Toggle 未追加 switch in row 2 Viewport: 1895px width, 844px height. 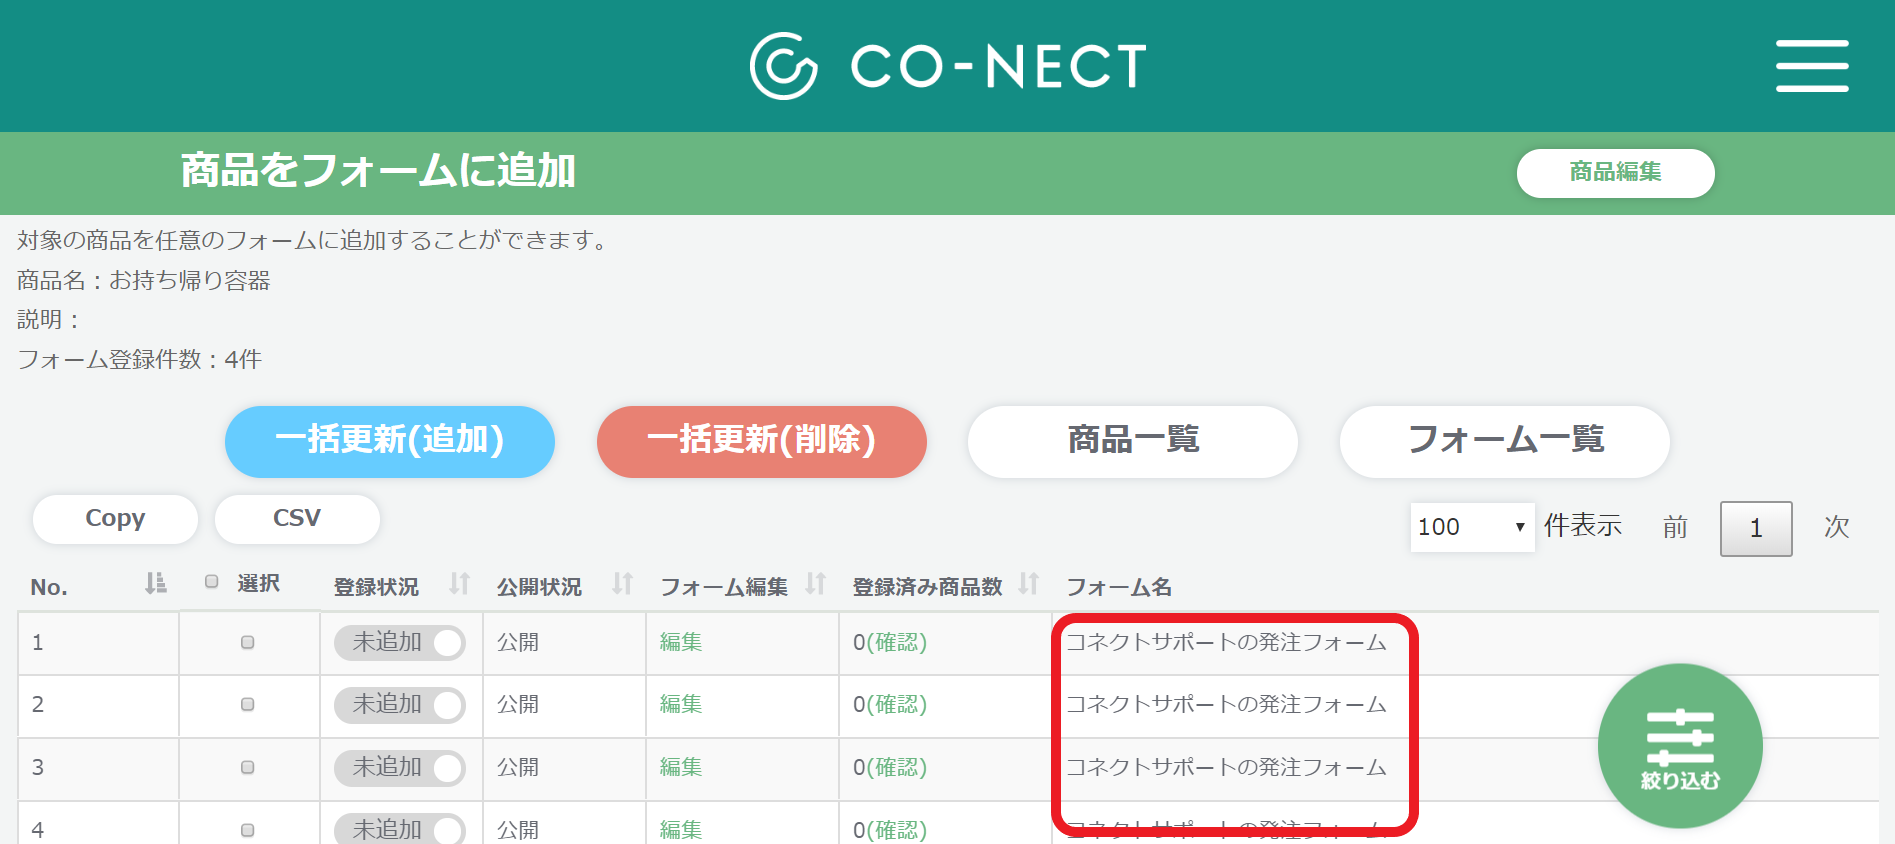click(x=400, y=704)
